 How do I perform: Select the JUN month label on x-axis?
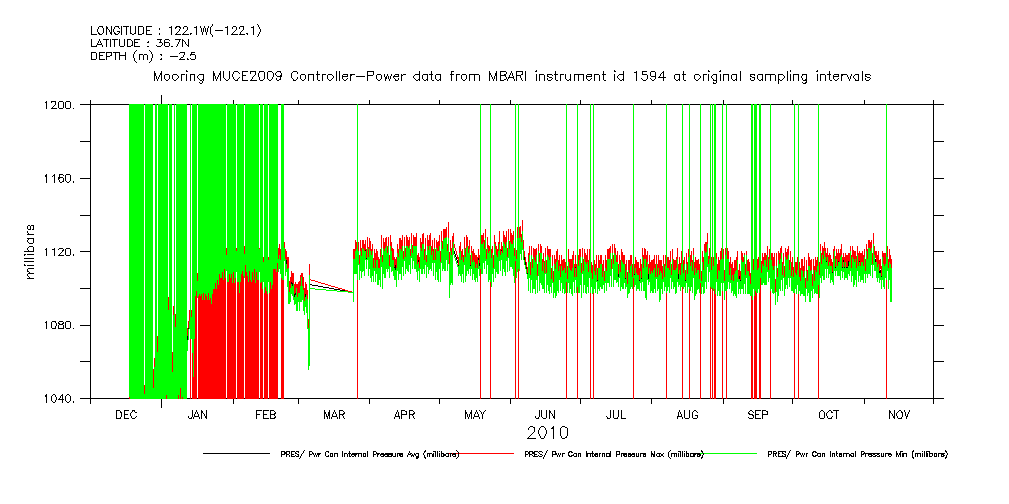tap(546, 414)
